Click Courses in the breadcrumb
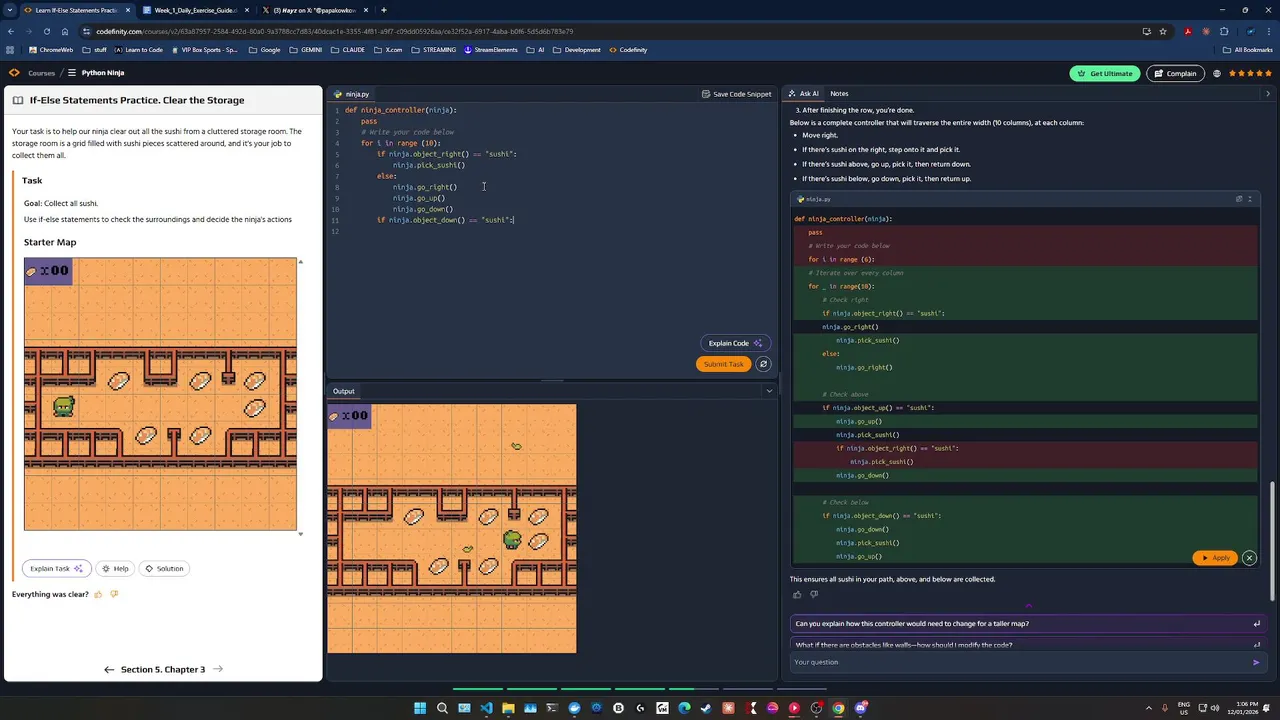The image size is (1280, 720). pos(41,73)
